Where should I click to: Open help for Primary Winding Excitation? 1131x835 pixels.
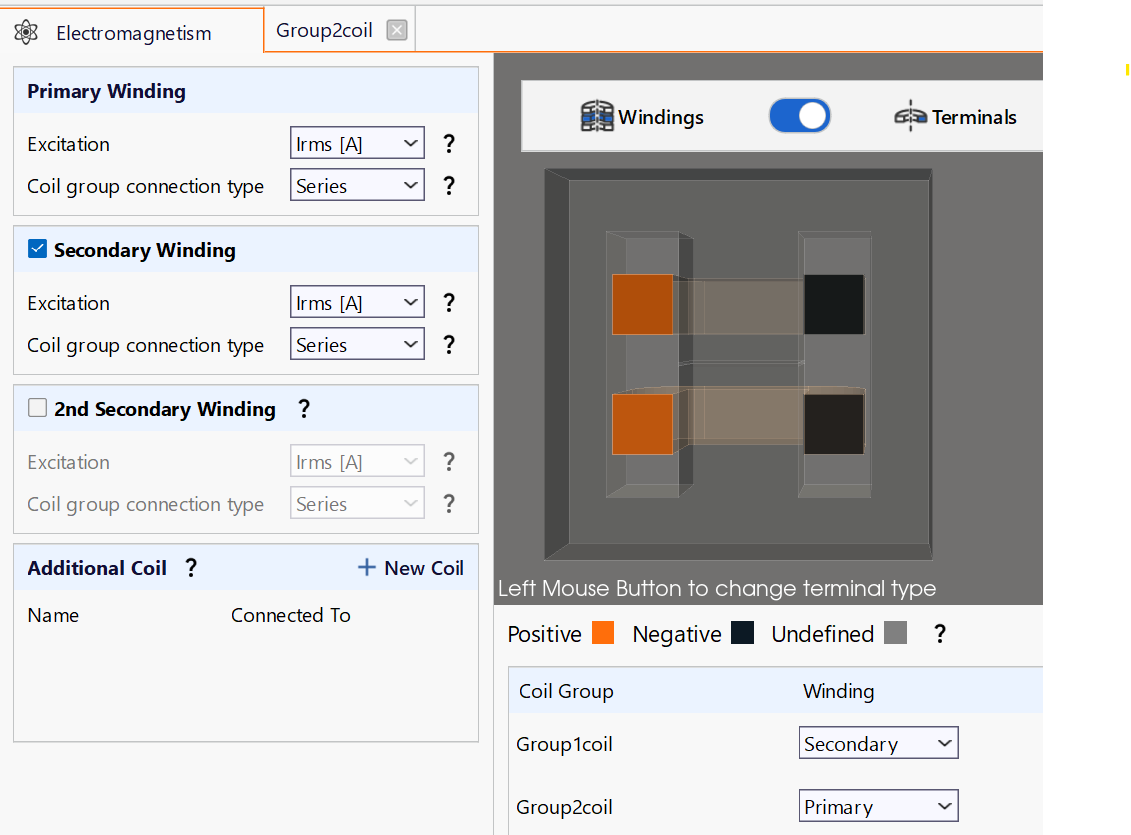449,143
